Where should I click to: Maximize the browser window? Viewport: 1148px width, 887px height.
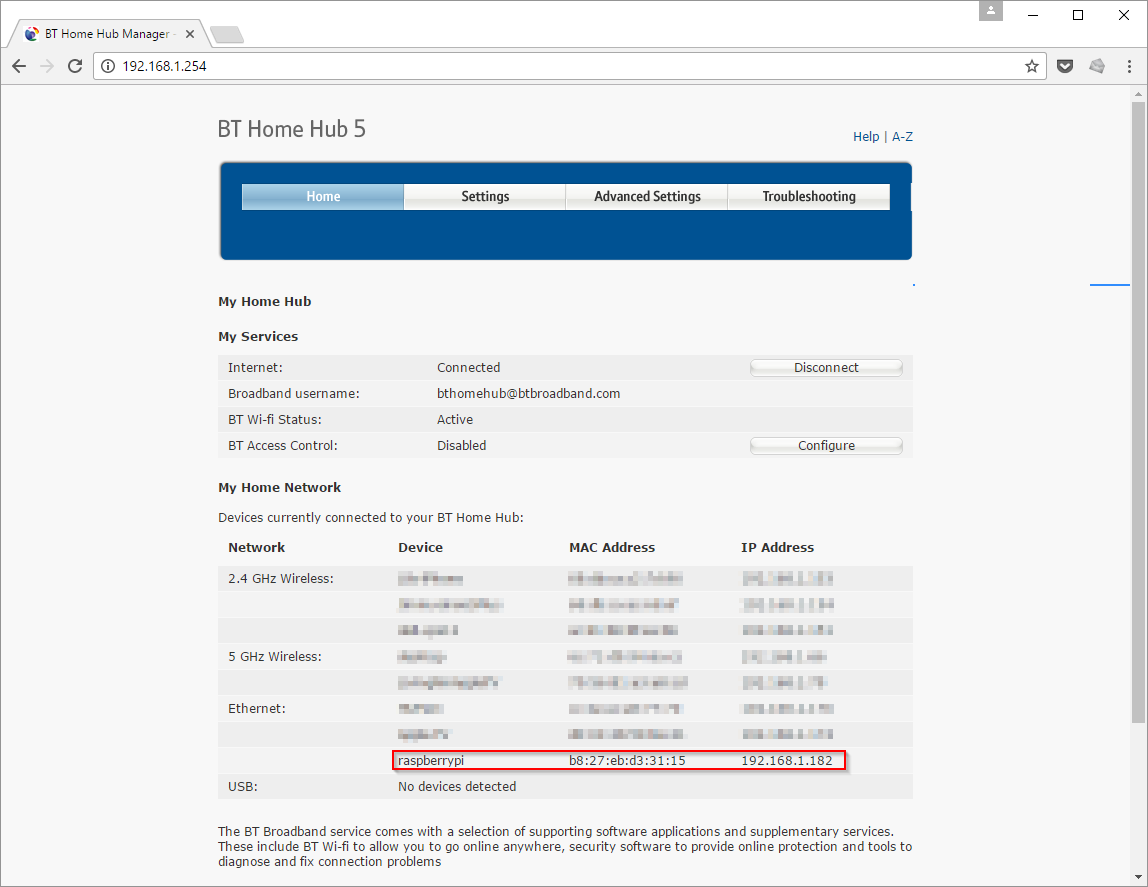pos(1078,15)
